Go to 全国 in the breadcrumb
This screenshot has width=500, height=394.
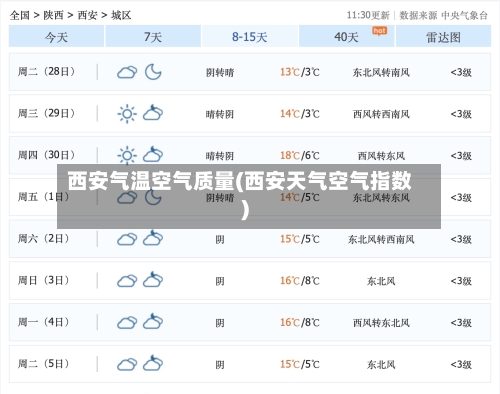pyautogui.click(x=20, y=15)
